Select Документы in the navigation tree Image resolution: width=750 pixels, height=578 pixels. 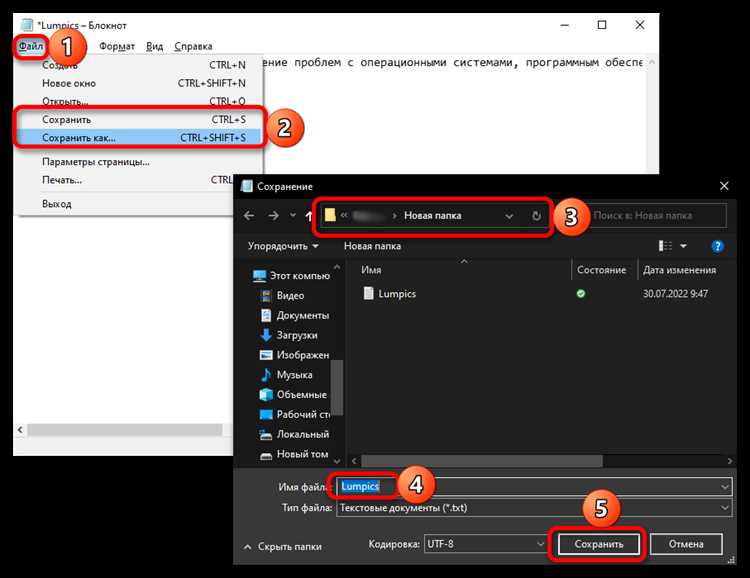pos(295,315)
